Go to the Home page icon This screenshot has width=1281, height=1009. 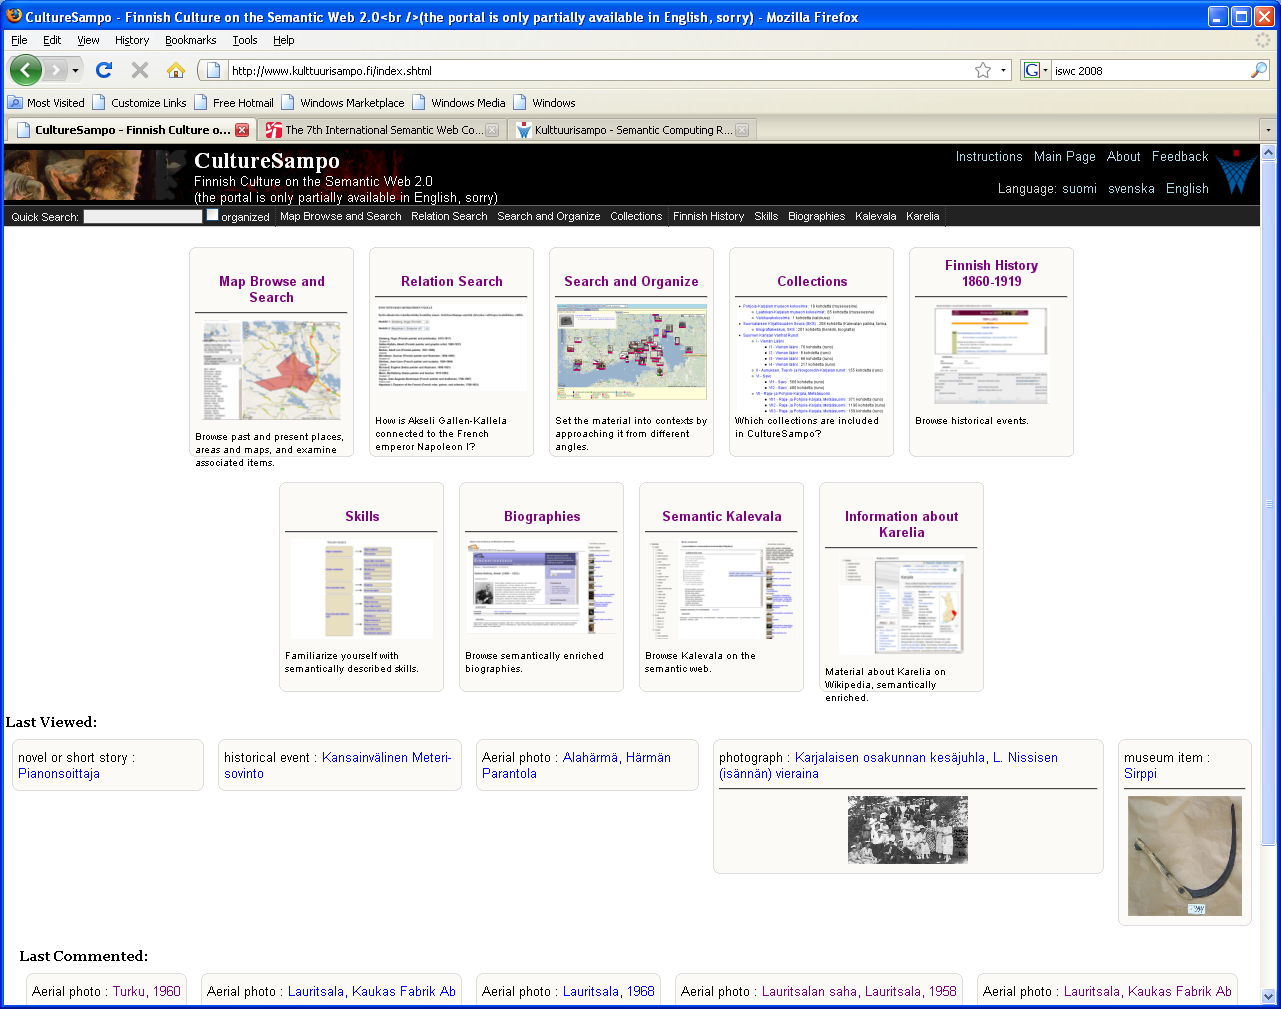176,70
